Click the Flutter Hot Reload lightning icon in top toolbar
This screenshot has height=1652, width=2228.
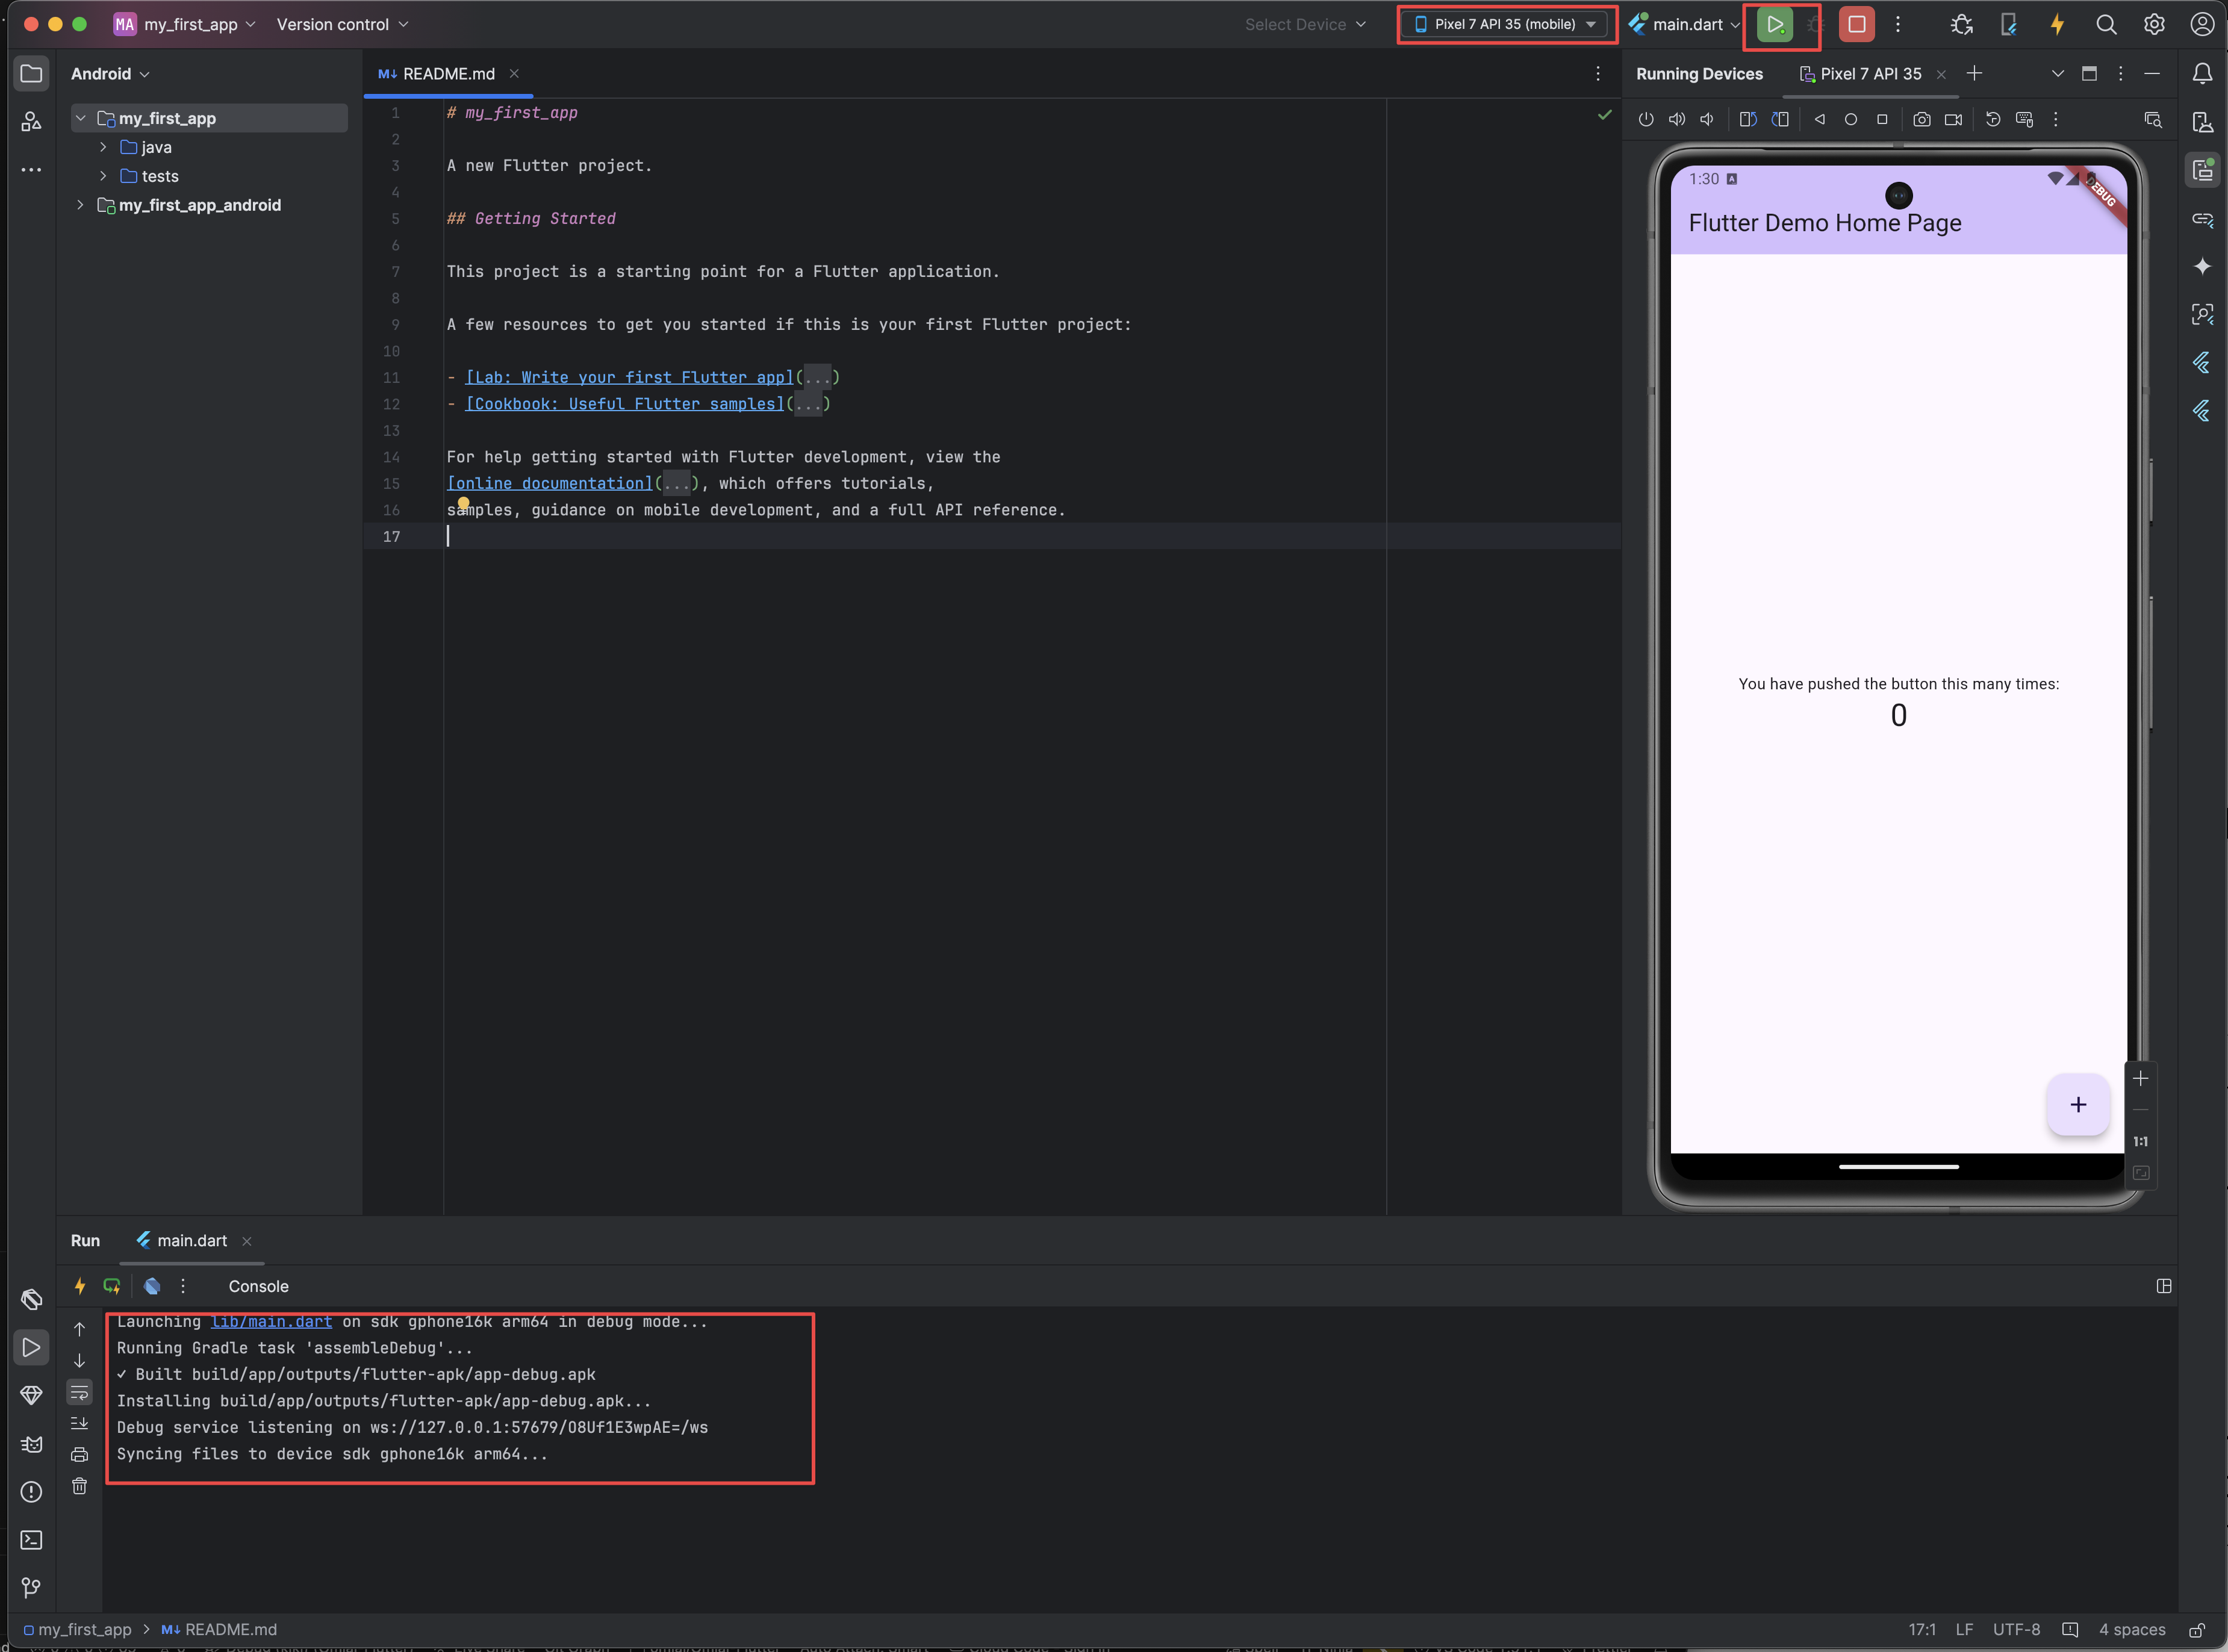(2057, 25)
